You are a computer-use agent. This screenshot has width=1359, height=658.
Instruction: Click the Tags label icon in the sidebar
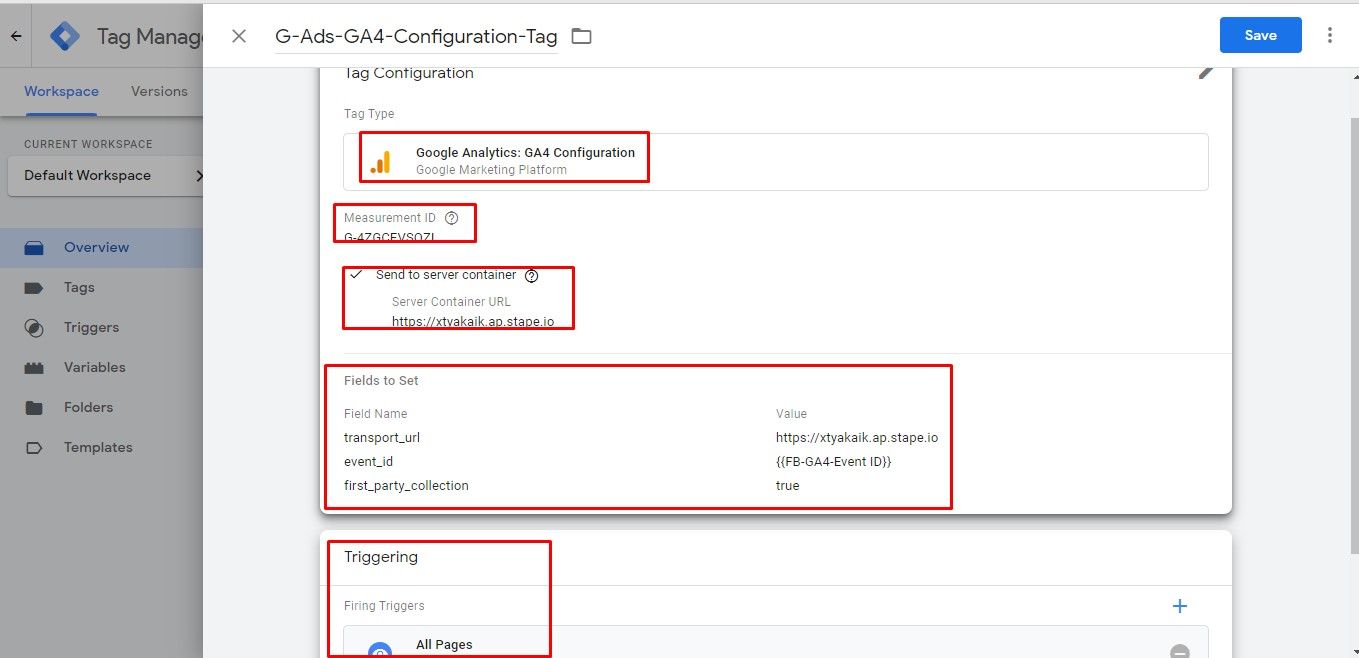35,288
